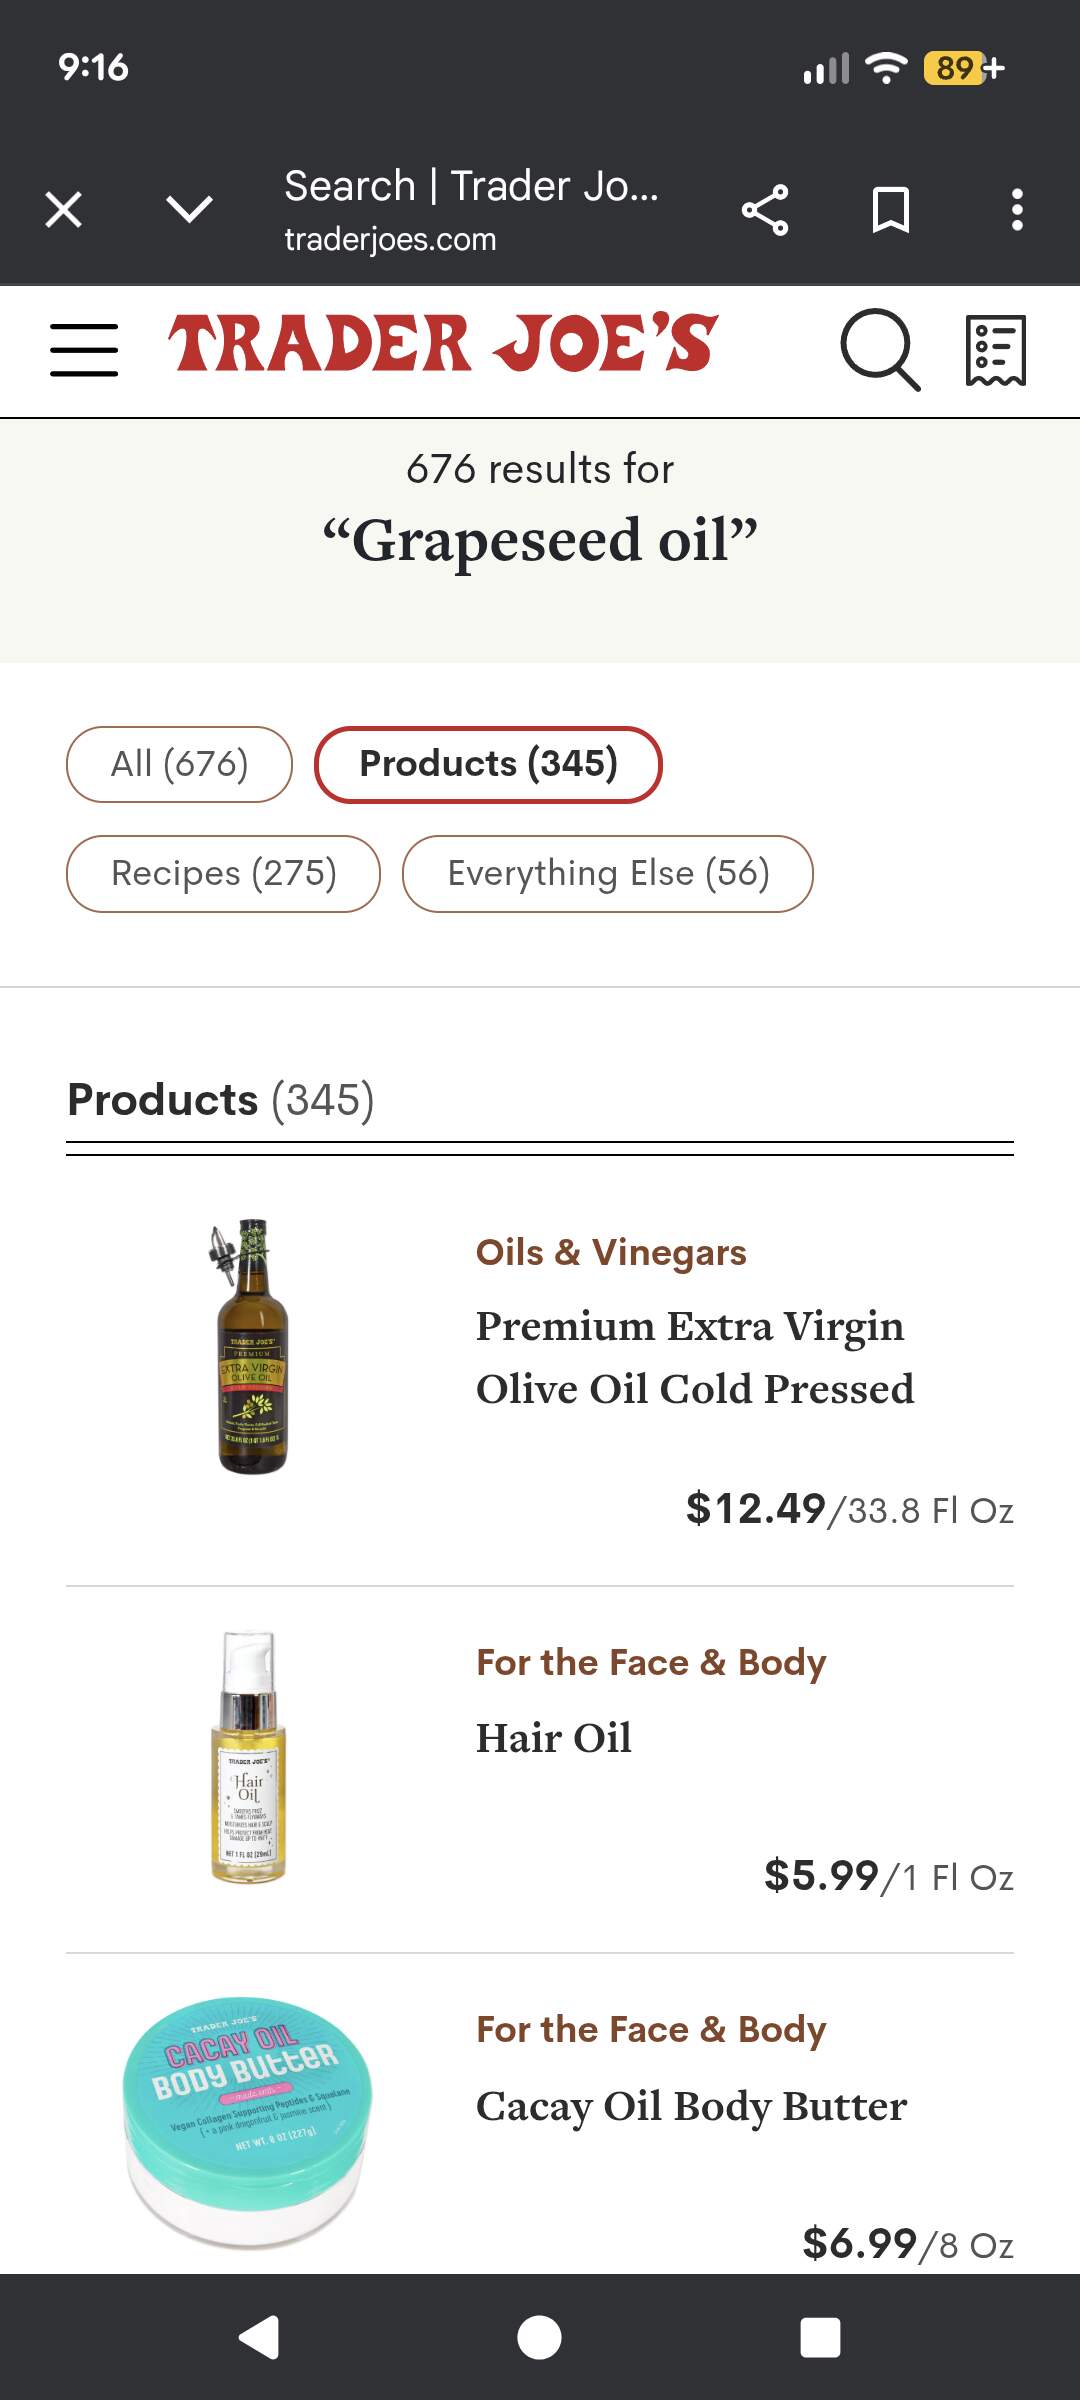Show the Everything Else (56) results
The width and height of the screenshot is (1080, 2400).
click(607, 873)
